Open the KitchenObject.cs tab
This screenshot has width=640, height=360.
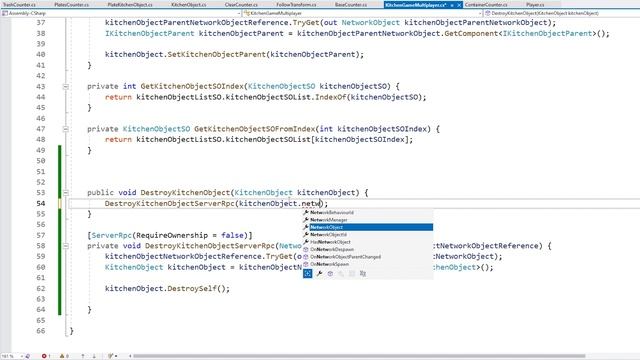[x=189, y=4]
